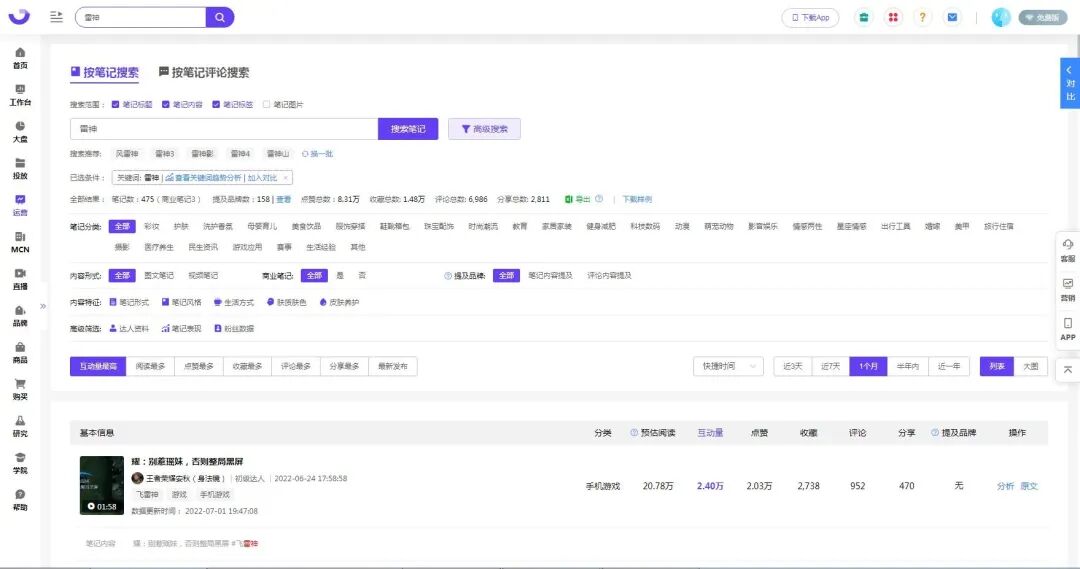Sort by 点赞最多 tab
Image resolution: width=1080 pixels, height=569 pixels.
pyautogui.click(x=198, y=366)
